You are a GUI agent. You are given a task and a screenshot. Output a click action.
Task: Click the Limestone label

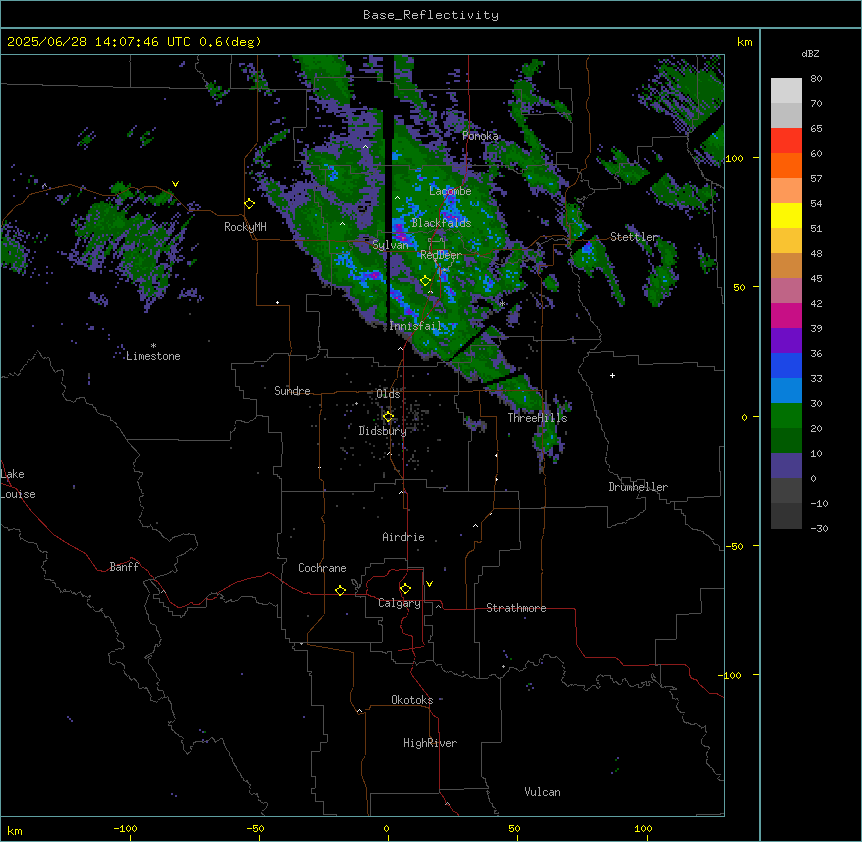coord(153,356)
